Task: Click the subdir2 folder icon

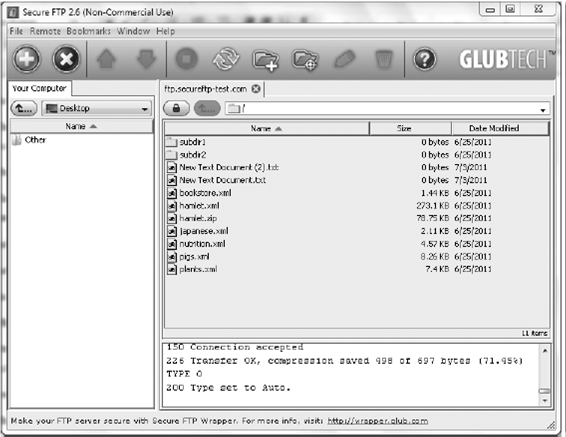Action: coord(172,155)
